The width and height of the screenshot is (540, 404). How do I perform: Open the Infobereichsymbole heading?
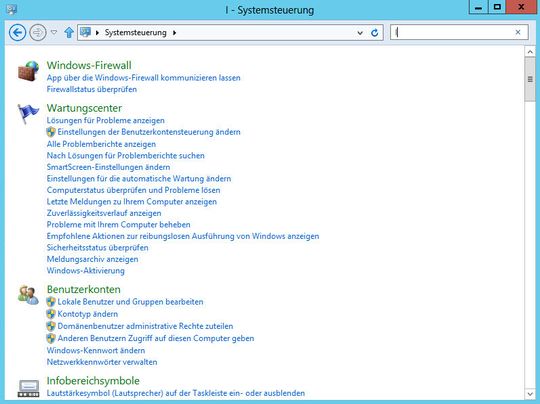point(93,381)
